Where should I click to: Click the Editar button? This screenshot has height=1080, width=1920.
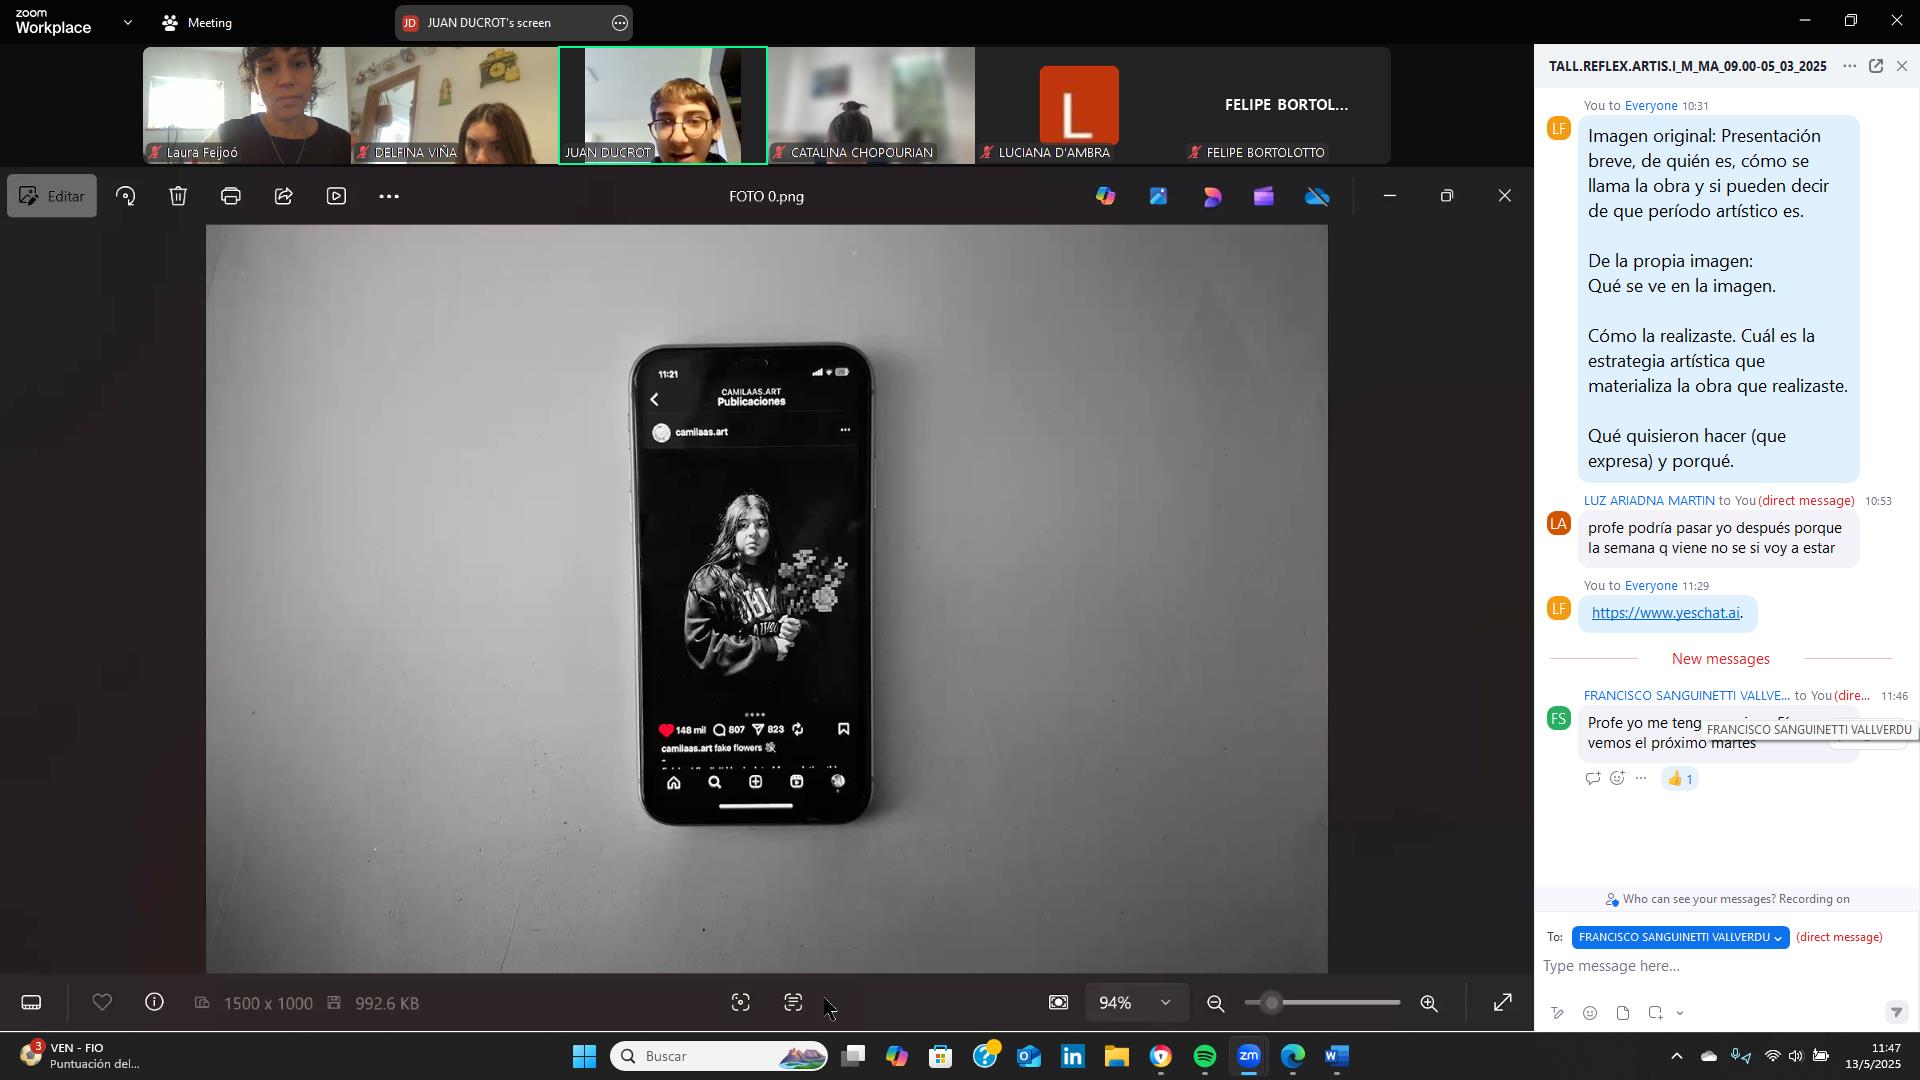52,197
